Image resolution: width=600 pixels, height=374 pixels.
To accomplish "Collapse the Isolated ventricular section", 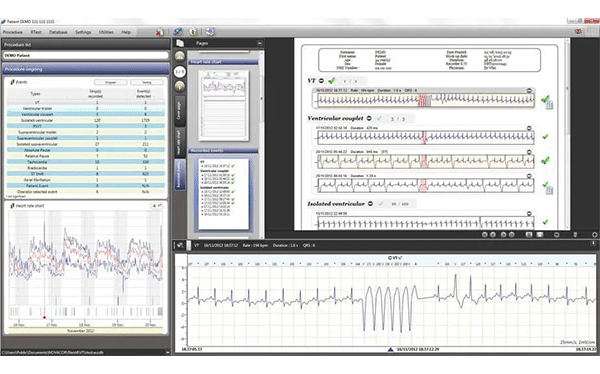I will (370, 204).
